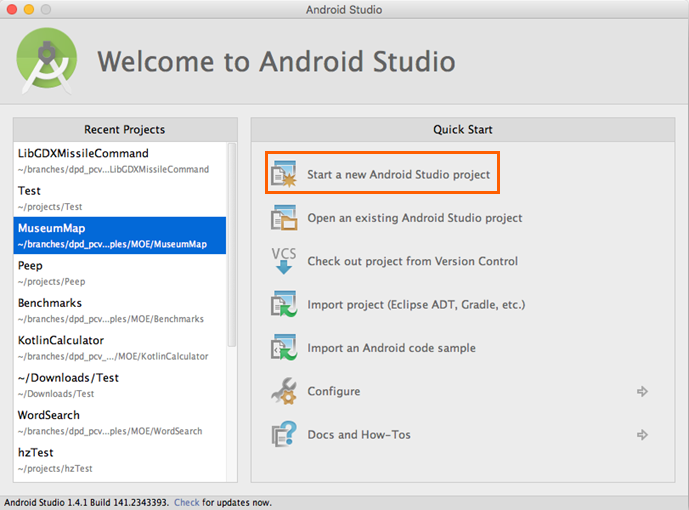The width and height of the screenshot is (689, 510).
Task: Open the Test project in ~/projects/Test
Action: tap(120, 198)
